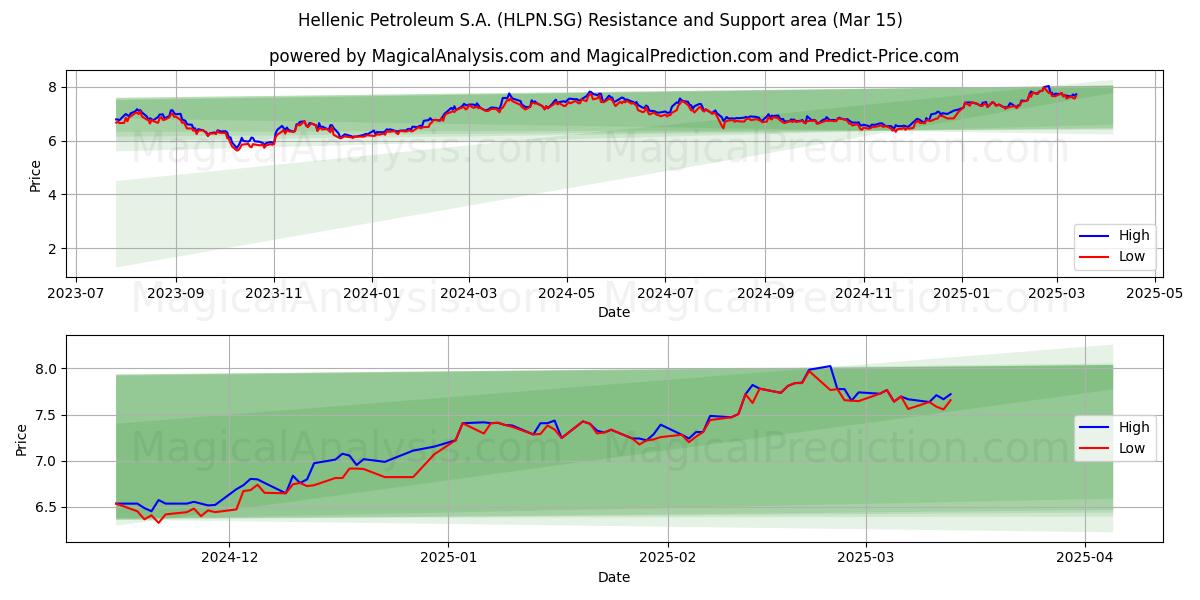The image size is (1200, 600).
Task: Click the '2024-05' x-axis tick label
Action: click(567, 294)
